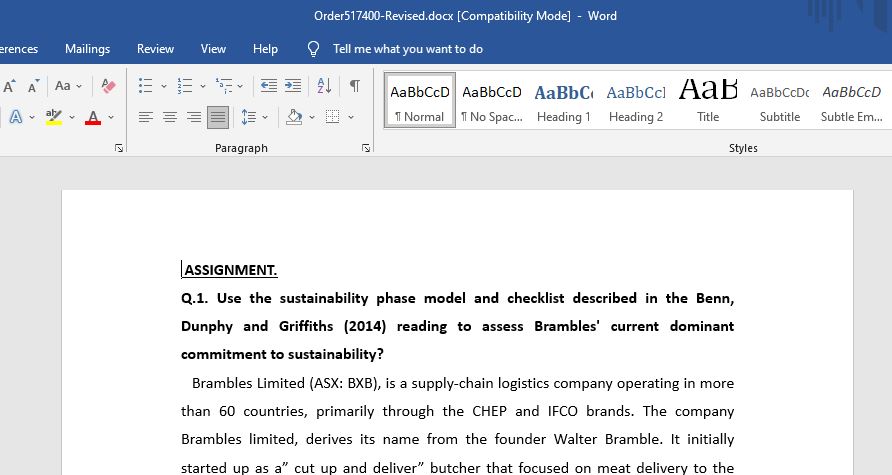Screen dimensions: 892x475
Task: Open the Mailings tab
Action: pos(88,49)
